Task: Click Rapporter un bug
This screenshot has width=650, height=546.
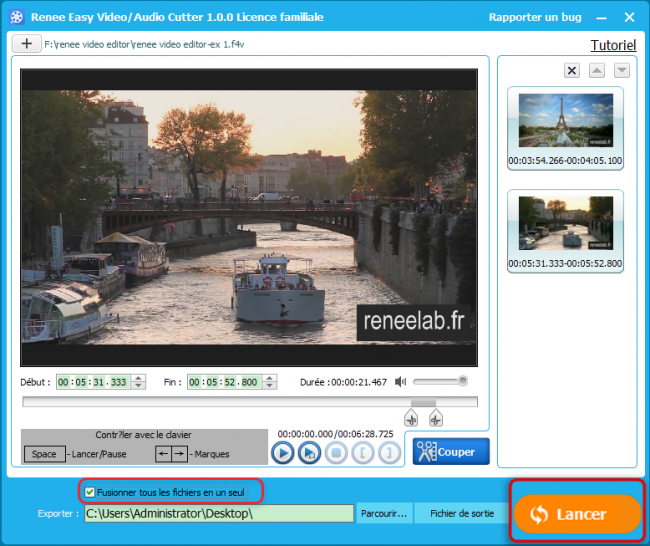Action: coord(535,17)
